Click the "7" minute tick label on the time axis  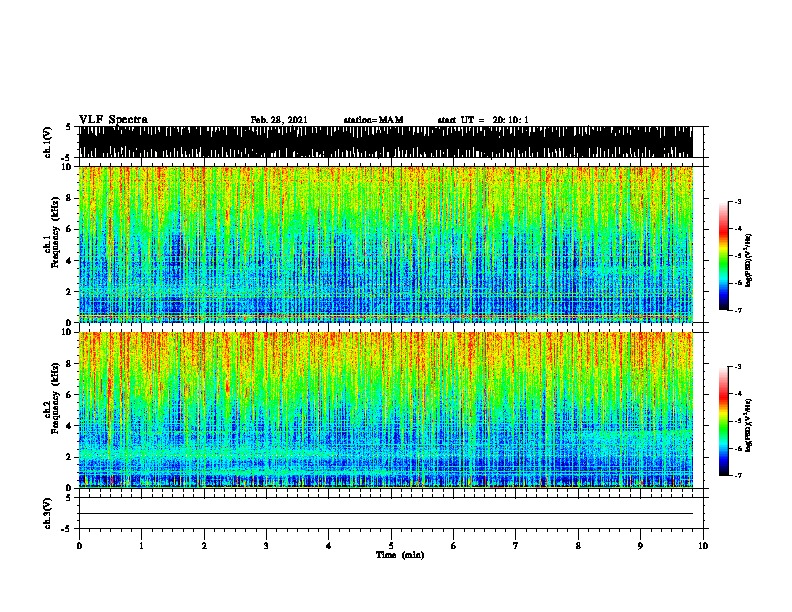point(516,546)
